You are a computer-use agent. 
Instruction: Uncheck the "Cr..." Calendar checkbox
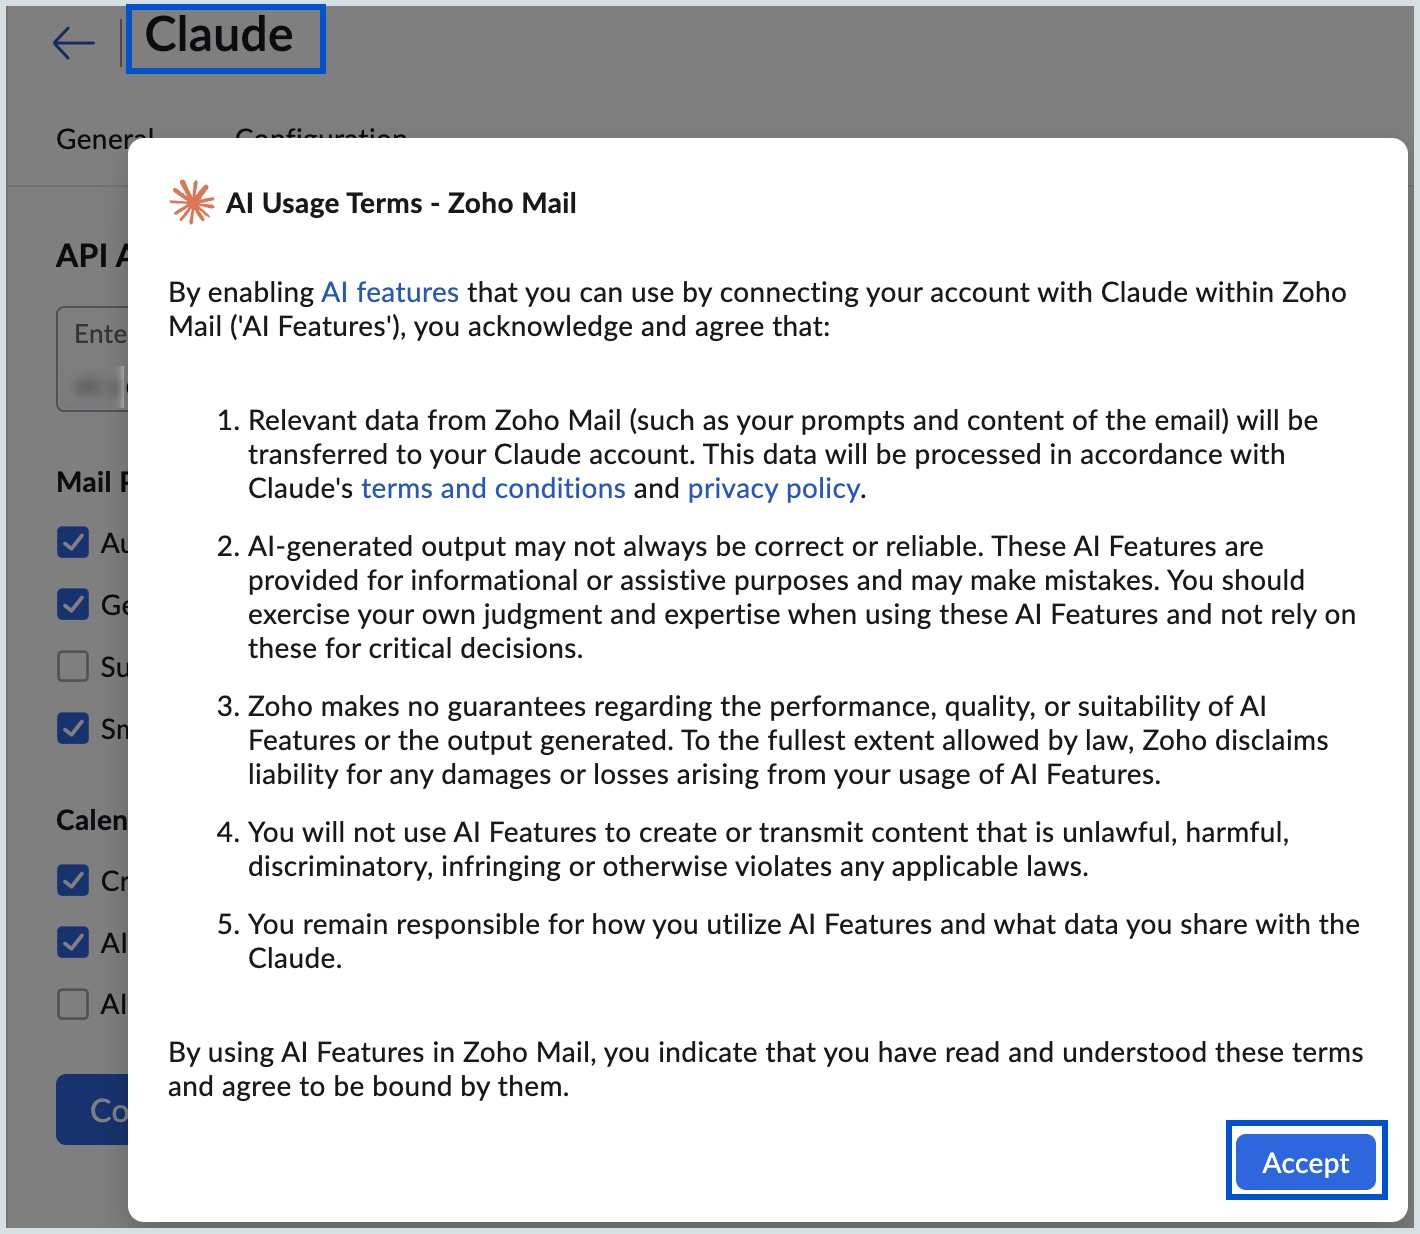pos(72,880)
